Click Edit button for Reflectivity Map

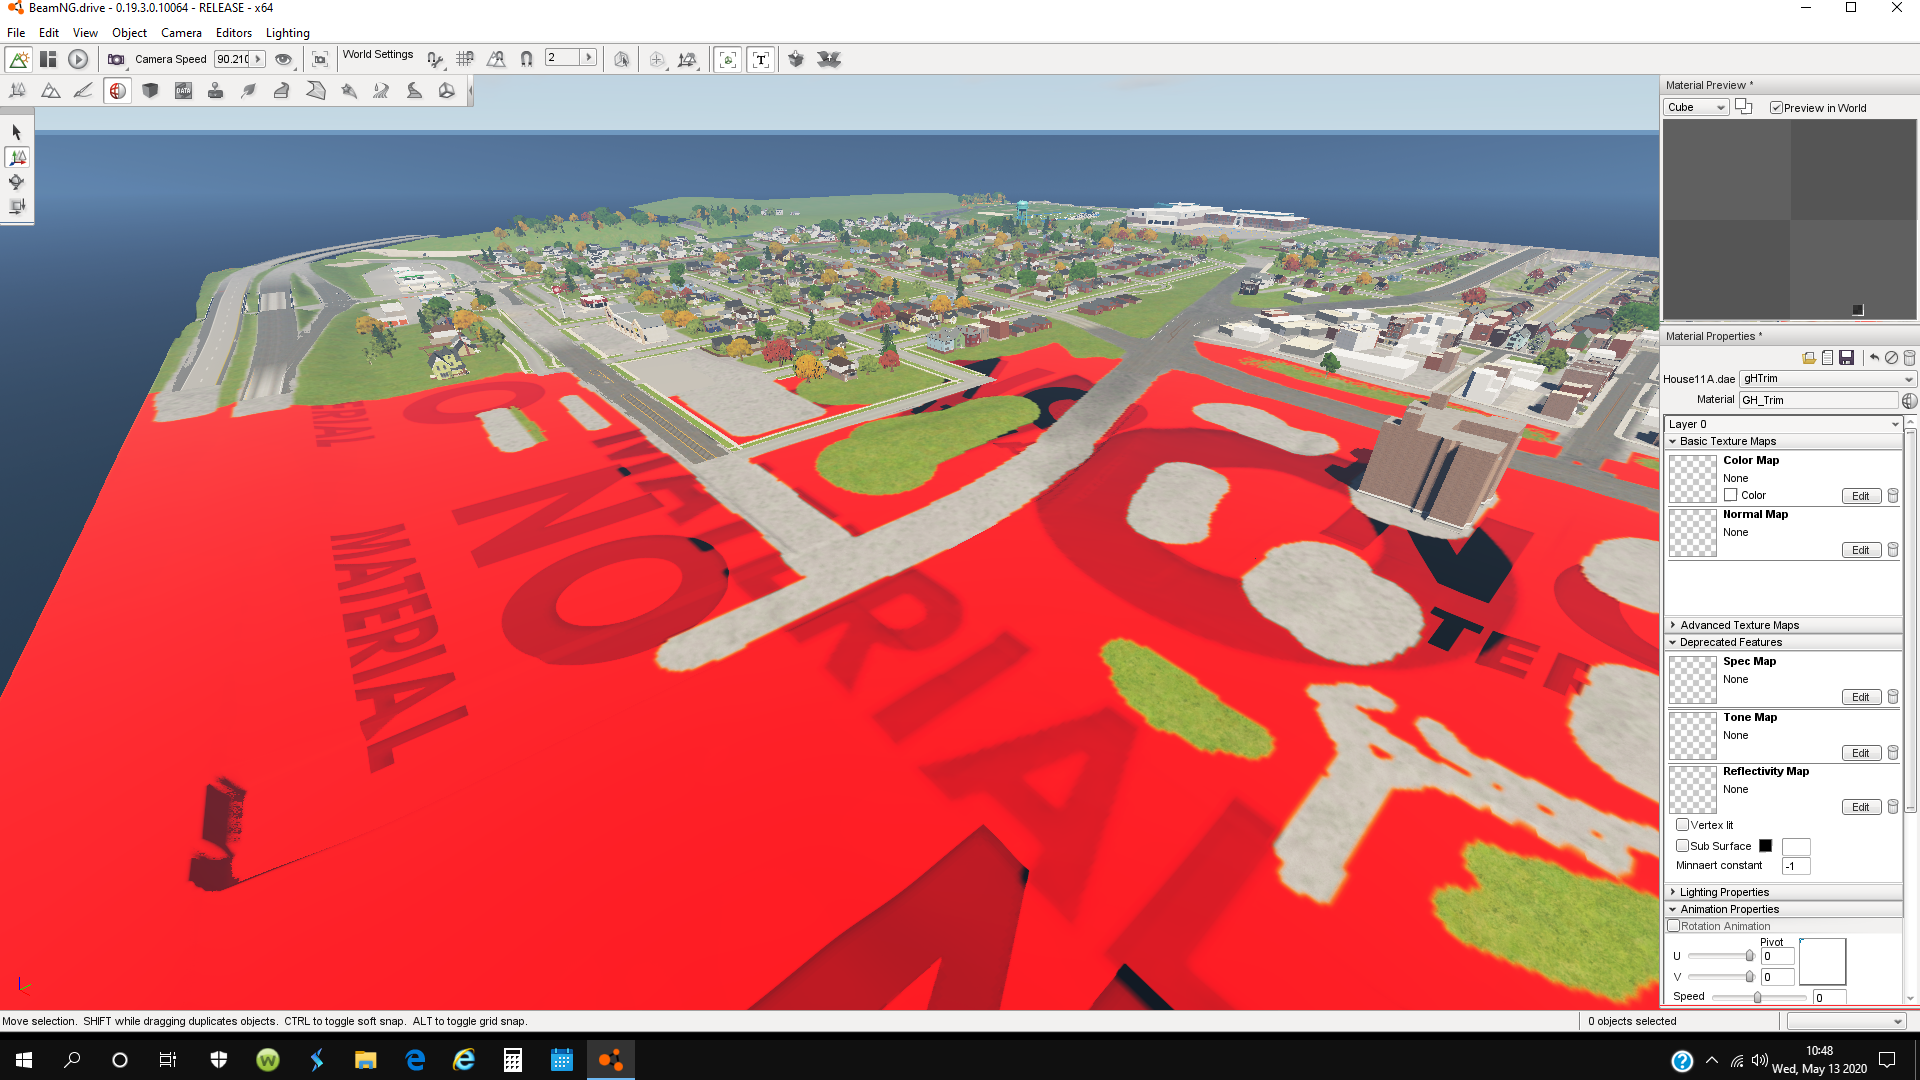coord(1861,808)
